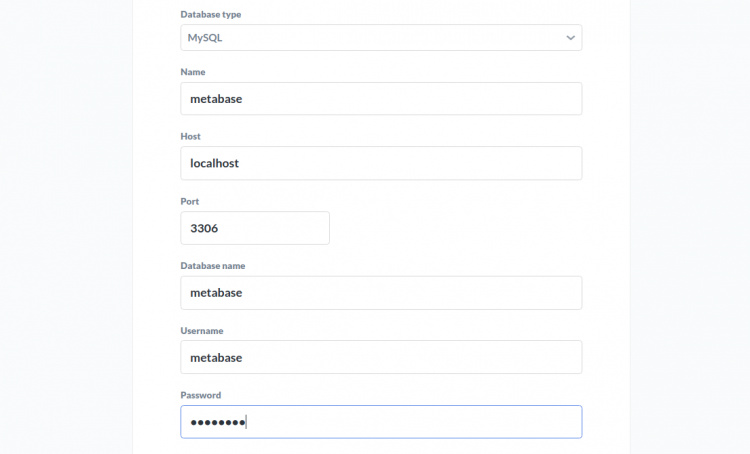750x454 pixels.
Task: Select the Port field with 3306
Action: (x=255, y=228)
